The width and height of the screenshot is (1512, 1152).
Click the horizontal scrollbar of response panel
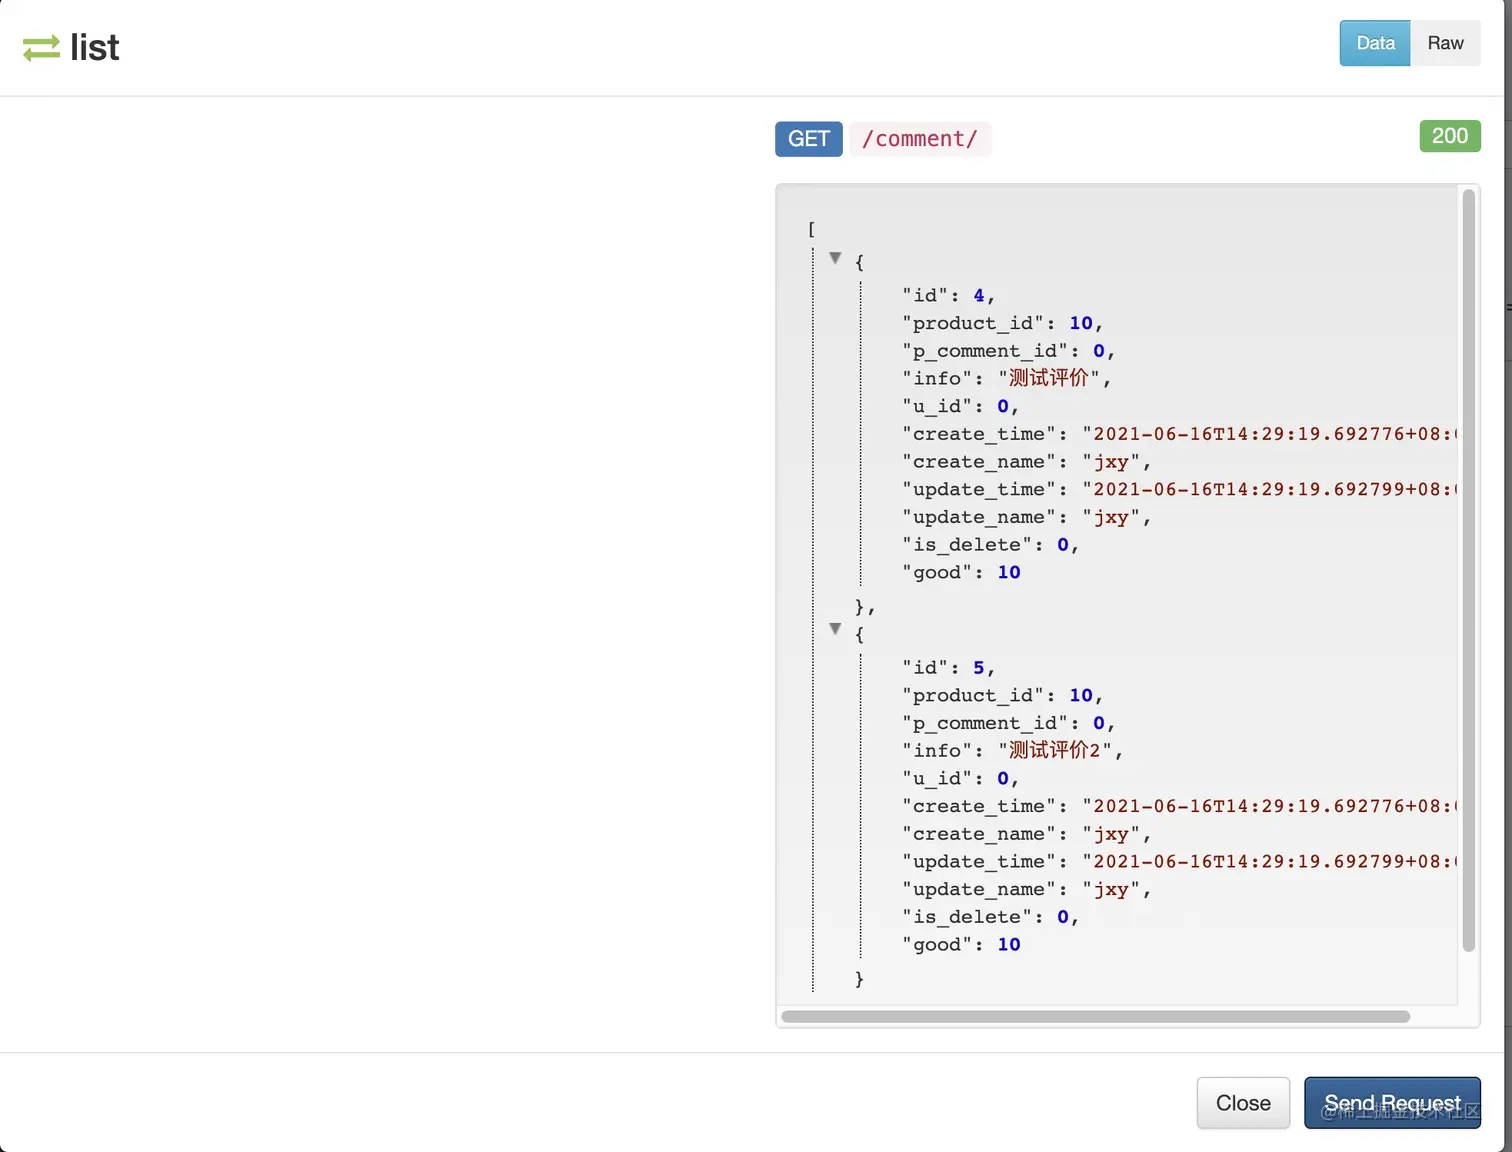point(1095,1016)
